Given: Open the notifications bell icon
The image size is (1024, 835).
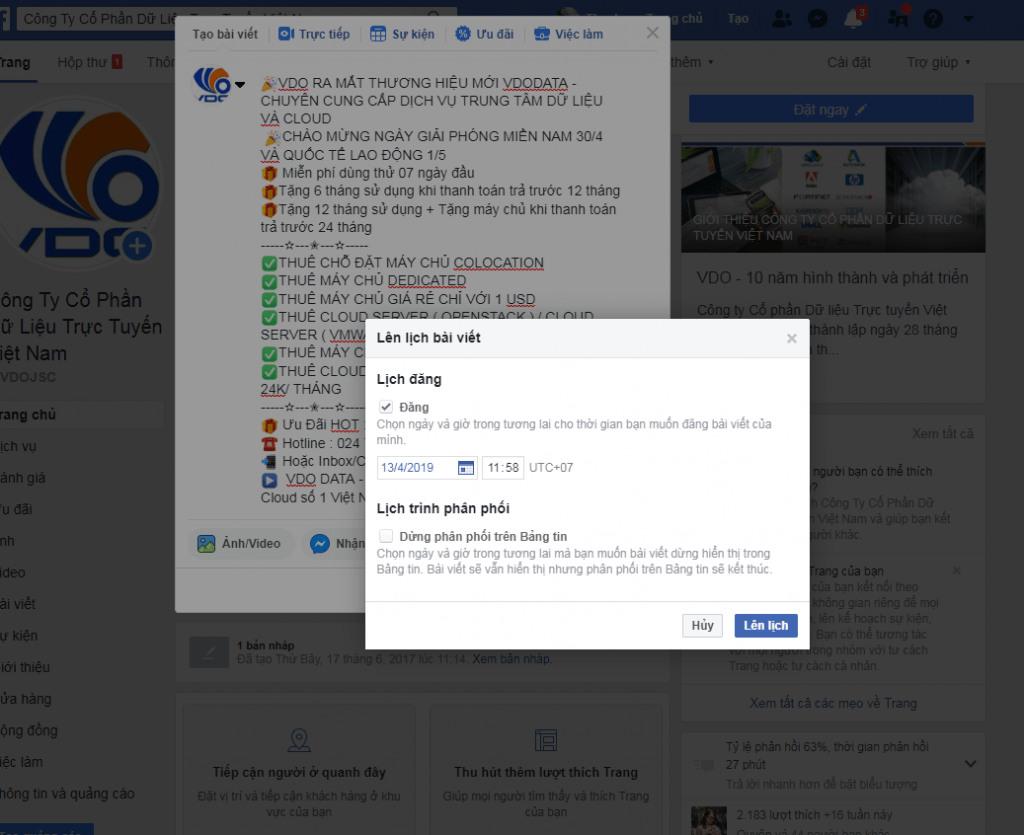Looking at the screenshot, I should [854, 18].
